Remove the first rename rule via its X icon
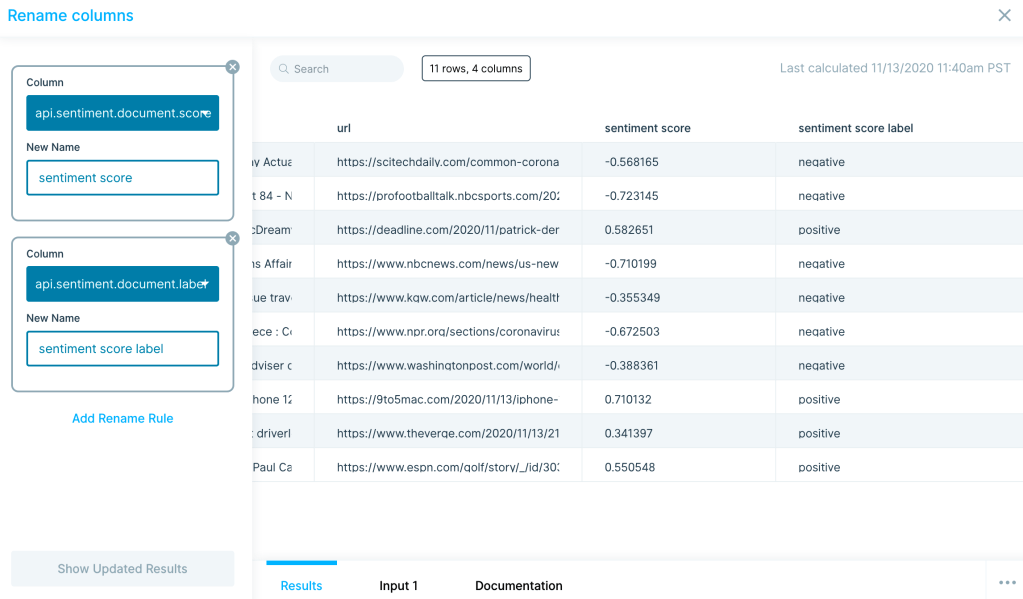The height and width of the screenshot is (599, 1023). pos(232,67)
